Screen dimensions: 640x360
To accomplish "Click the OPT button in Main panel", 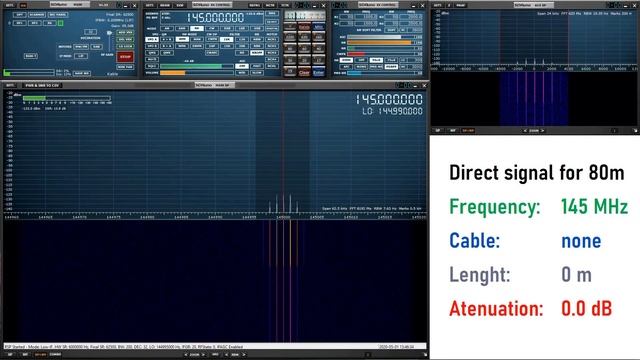I will (x=20, y=15).
